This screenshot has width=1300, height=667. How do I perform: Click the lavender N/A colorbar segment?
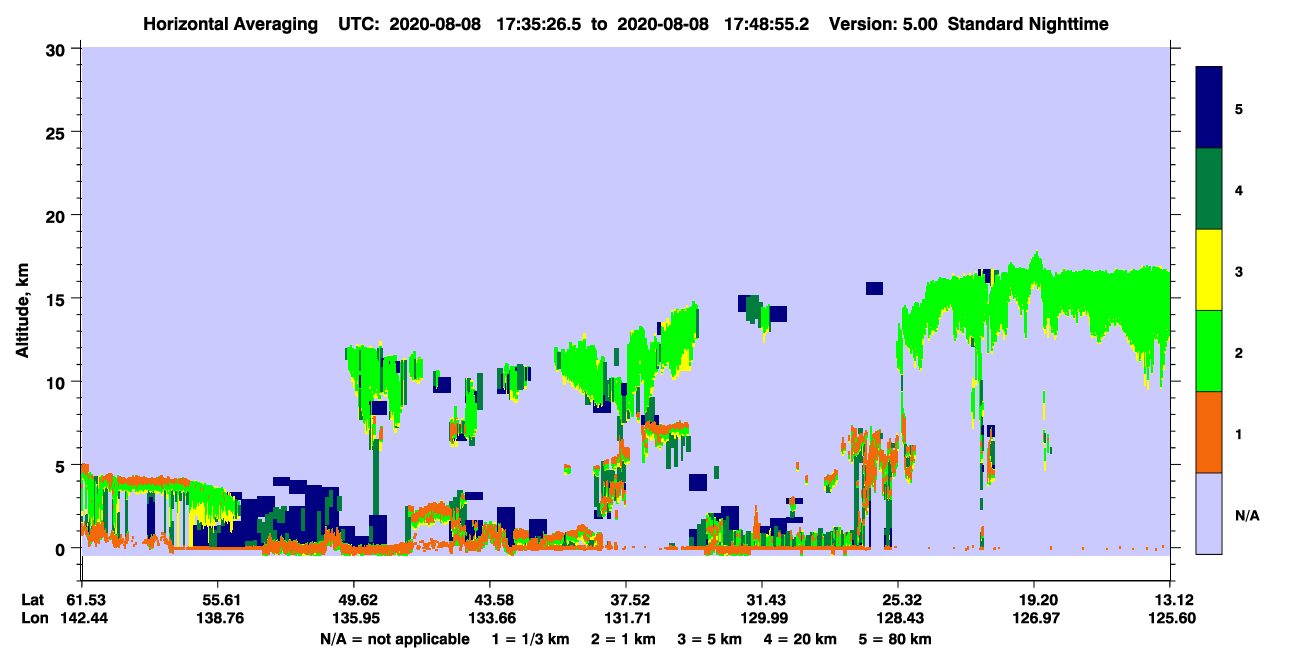pyautogui.click(x=1209, y=513)
